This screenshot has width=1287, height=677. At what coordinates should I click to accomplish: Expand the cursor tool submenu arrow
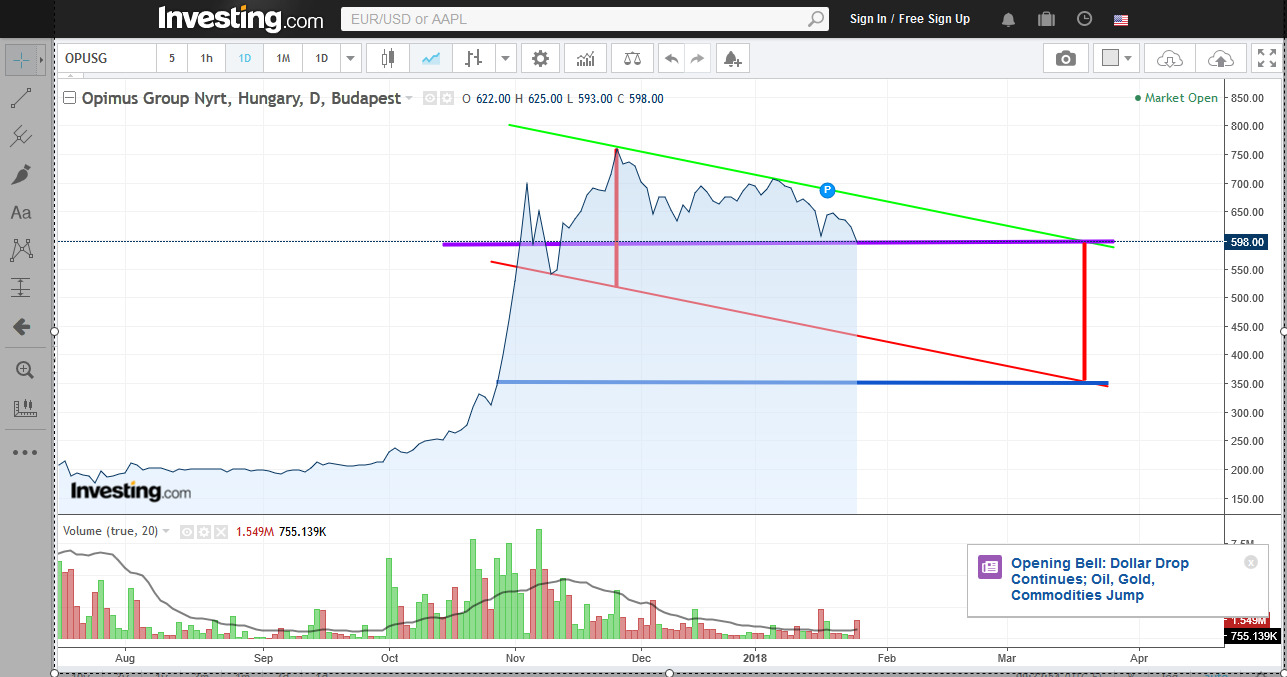click(x=41, y=59)
